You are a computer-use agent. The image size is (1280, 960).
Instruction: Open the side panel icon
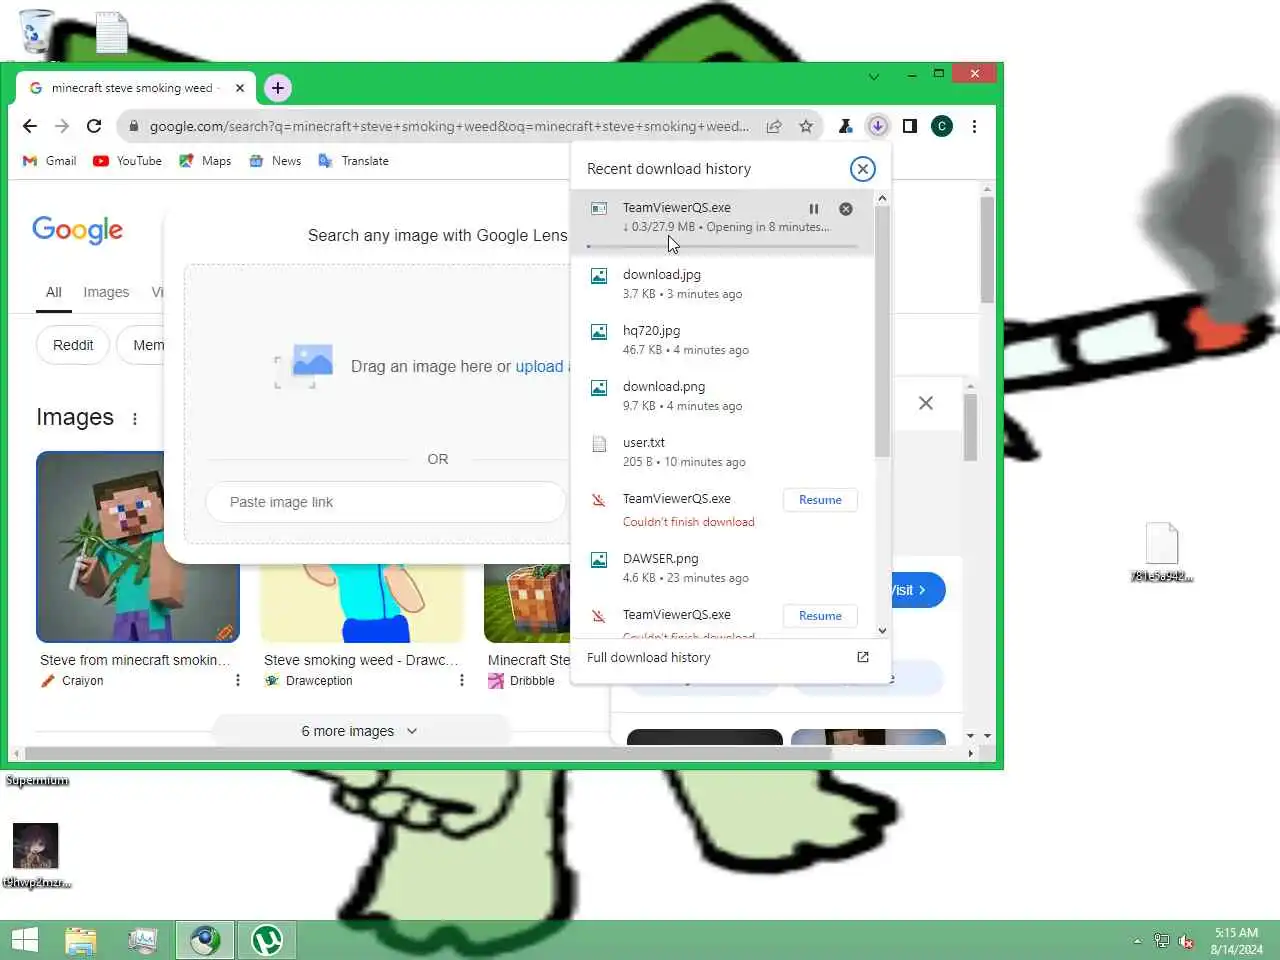pos(910,126)
